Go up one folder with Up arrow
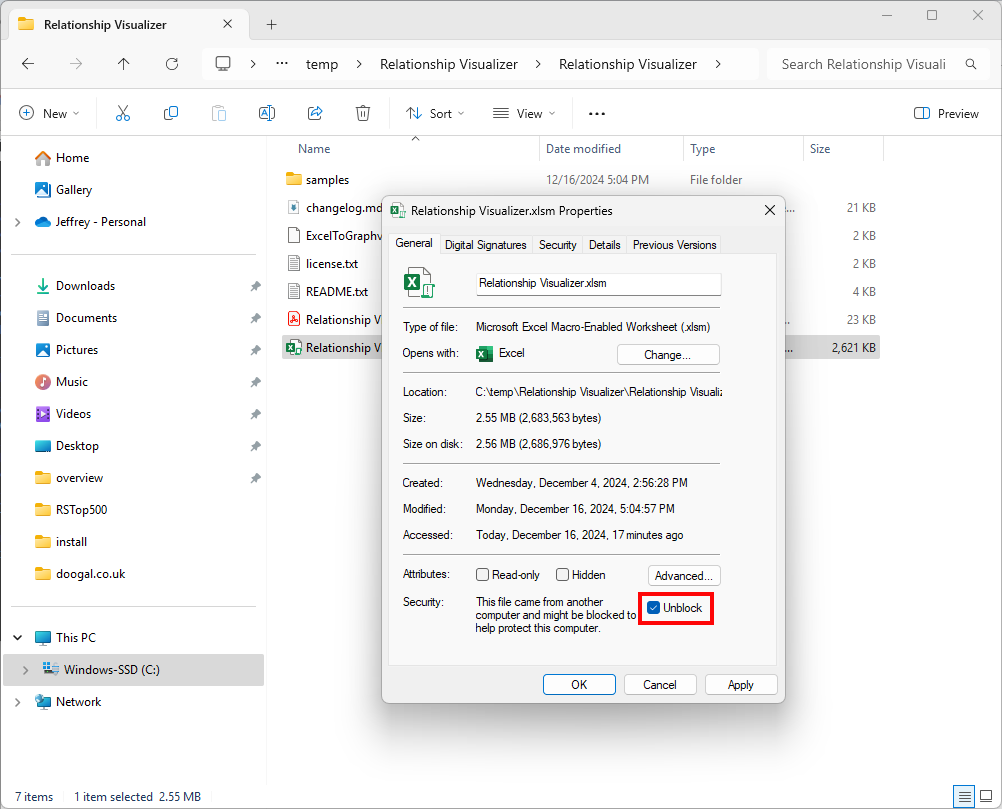1002x809 pixels. click(x=123, y=64)
